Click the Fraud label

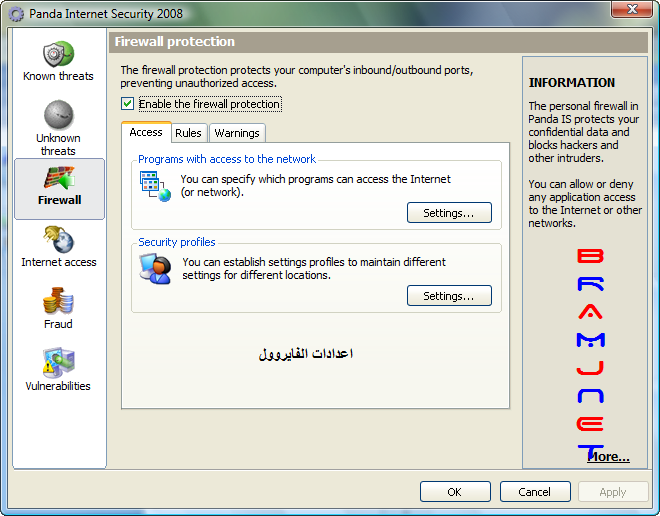coord(58,324)
